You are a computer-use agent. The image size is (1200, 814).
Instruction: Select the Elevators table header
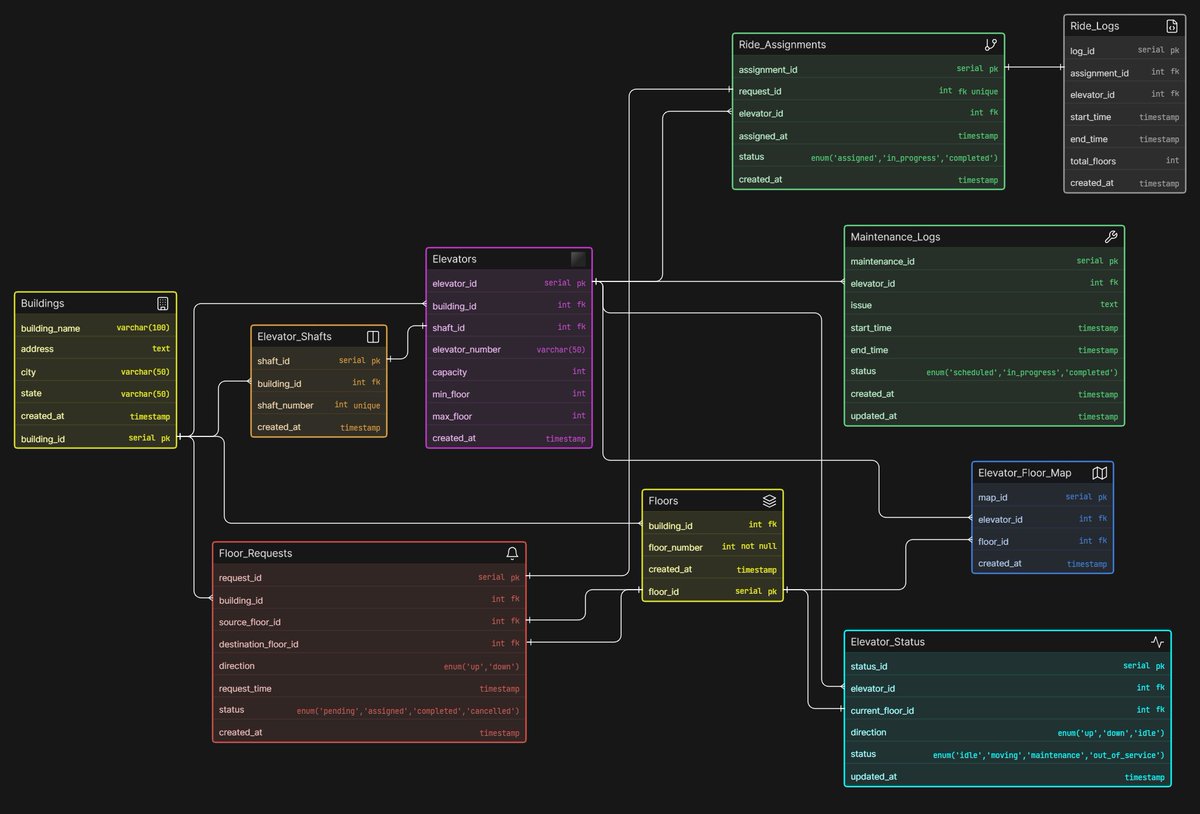tap(509, 259)
